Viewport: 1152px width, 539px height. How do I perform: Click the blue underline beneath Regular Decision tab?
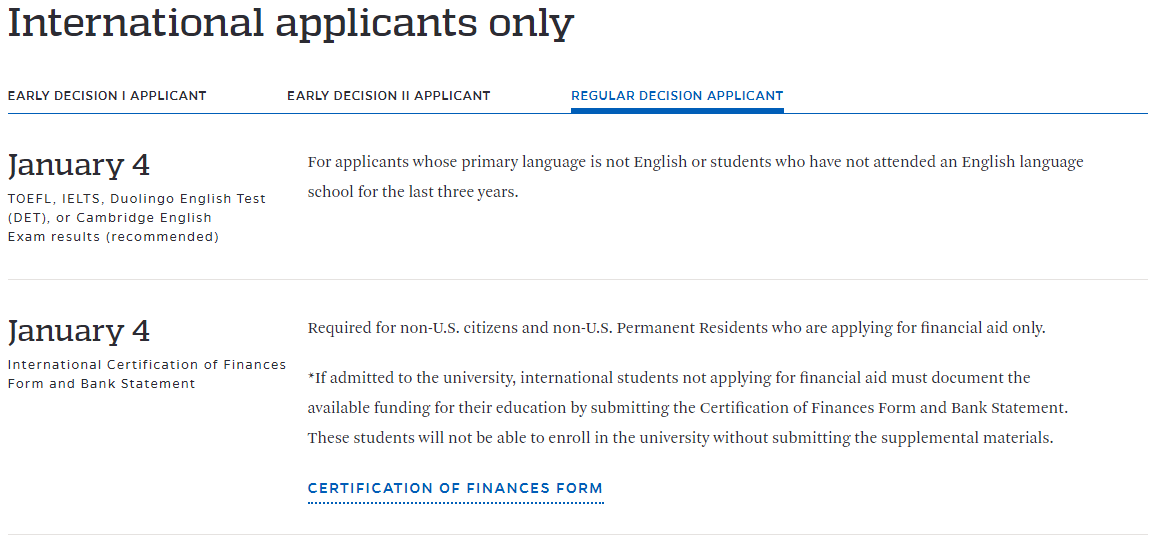677,111
